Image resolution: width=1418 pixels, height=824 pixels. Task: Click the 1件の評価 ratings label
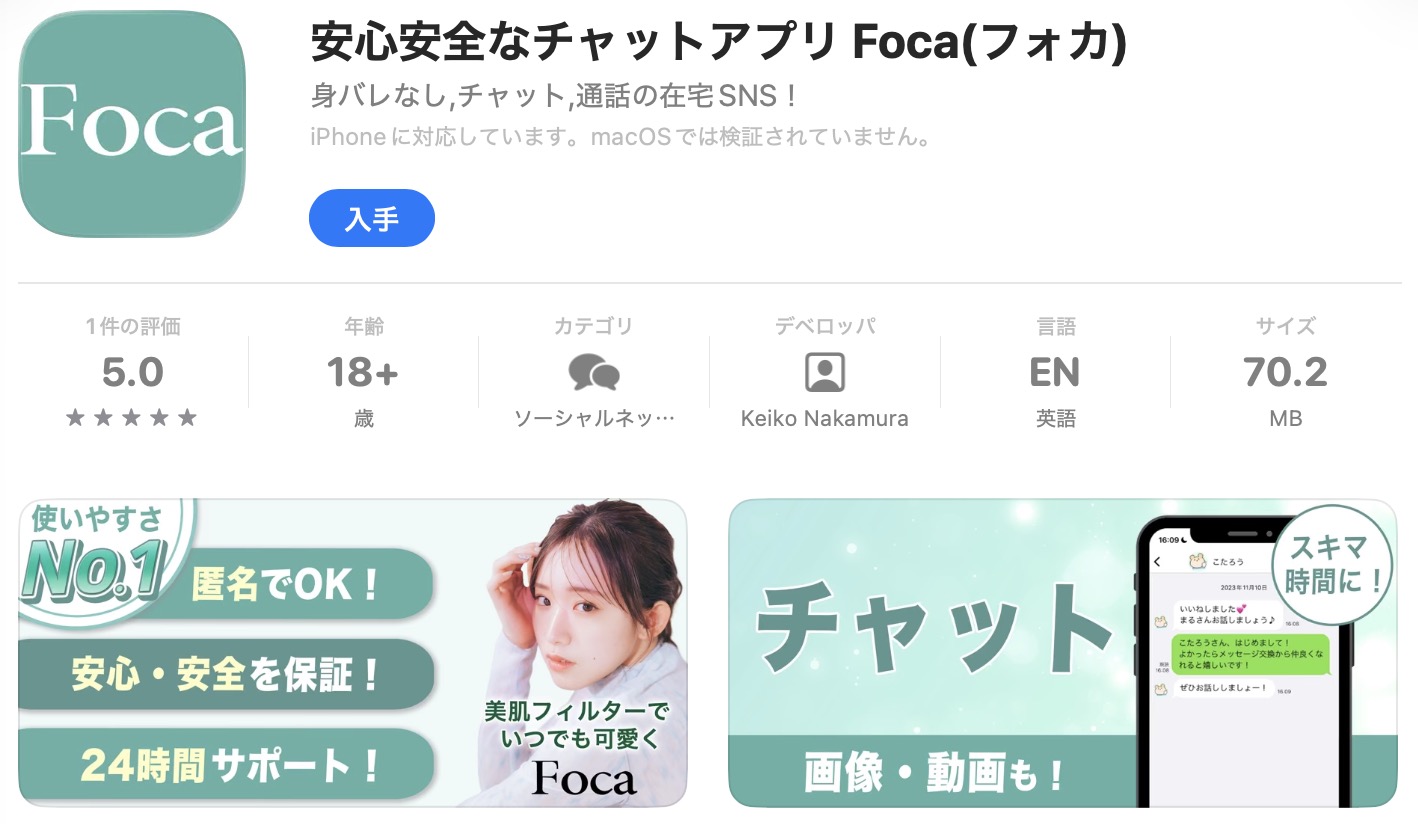pyautogui.click(x=132, y=327)
